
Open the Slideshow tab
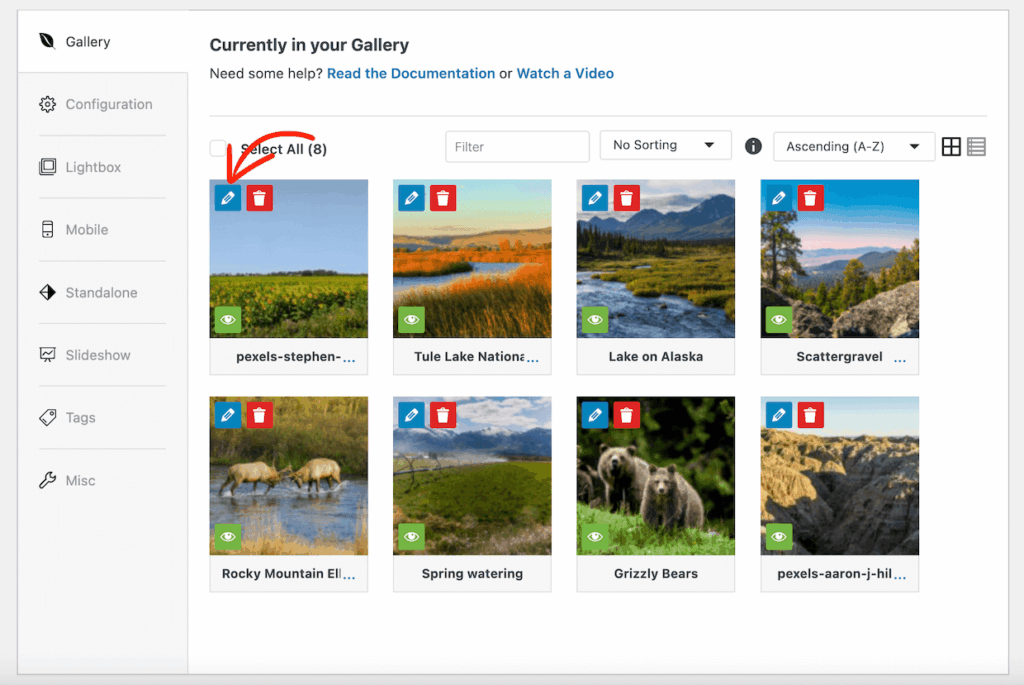pyautogui.click(x=98, y=355)
